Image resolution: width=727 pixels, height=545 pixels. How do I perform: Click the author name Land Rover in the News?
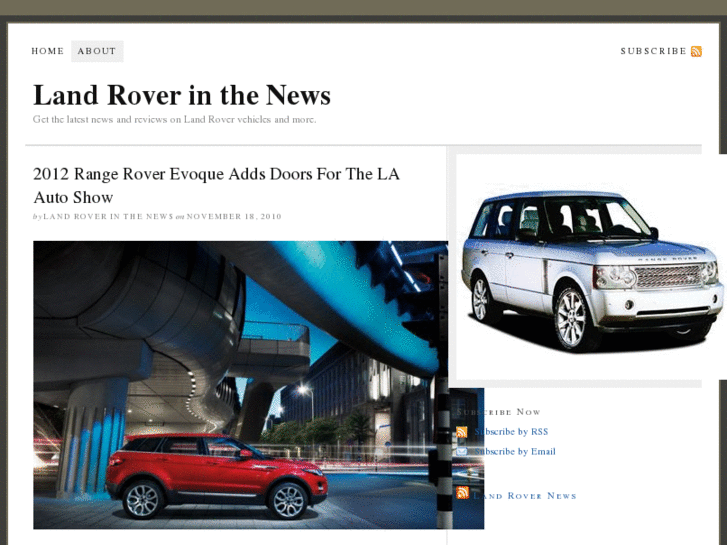[x=108, y=217]
